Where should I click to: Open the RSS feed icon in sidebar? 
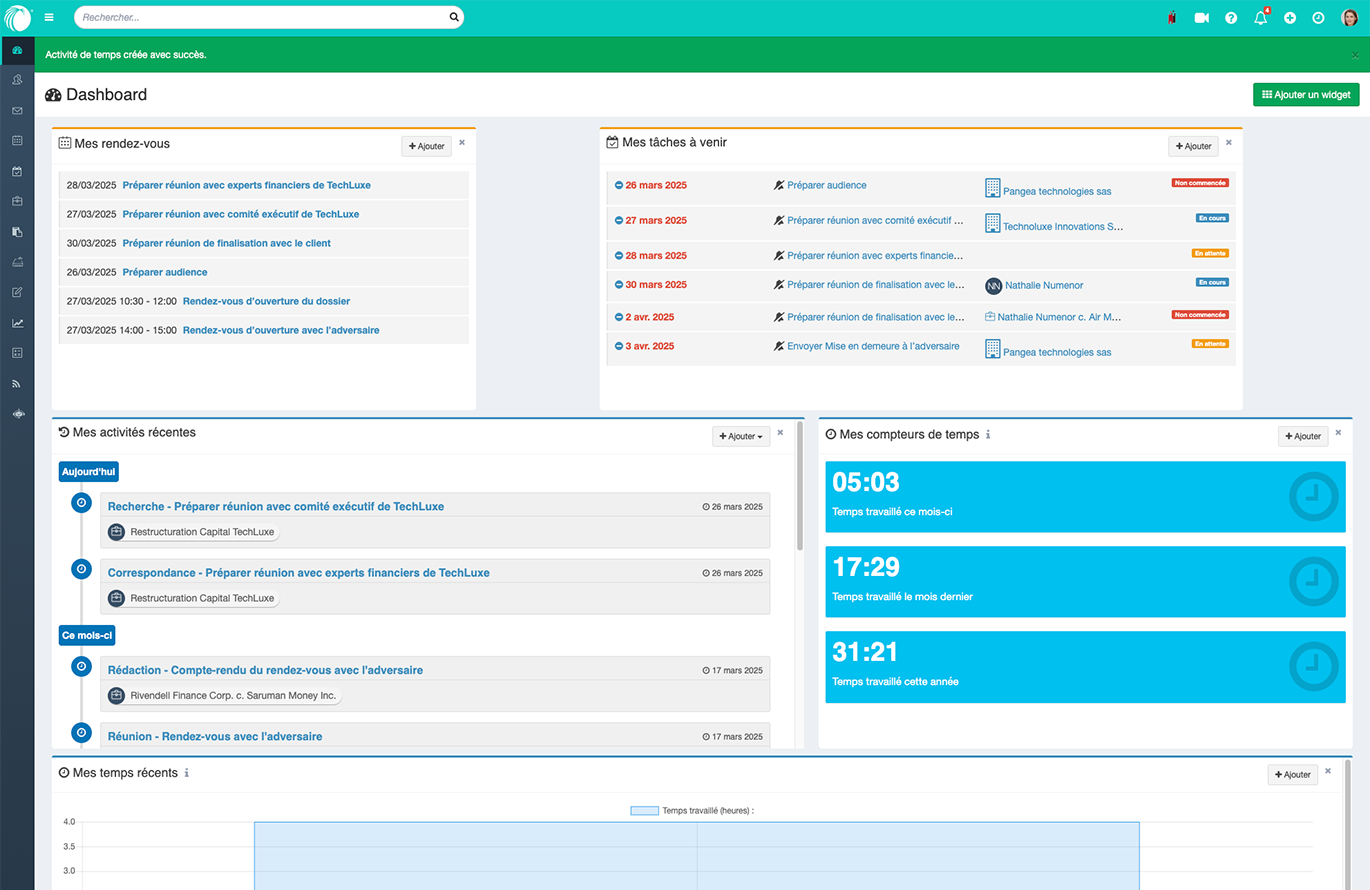[17, 383]
